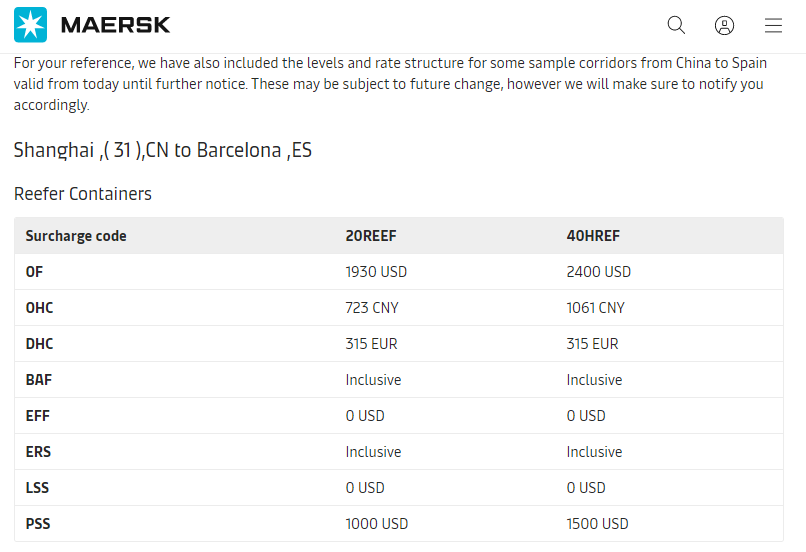Click the Shanghai to Barcelona heading
The height and width of the screenshot is (552, 806).
pyautogui.click(x=162, y=150)
